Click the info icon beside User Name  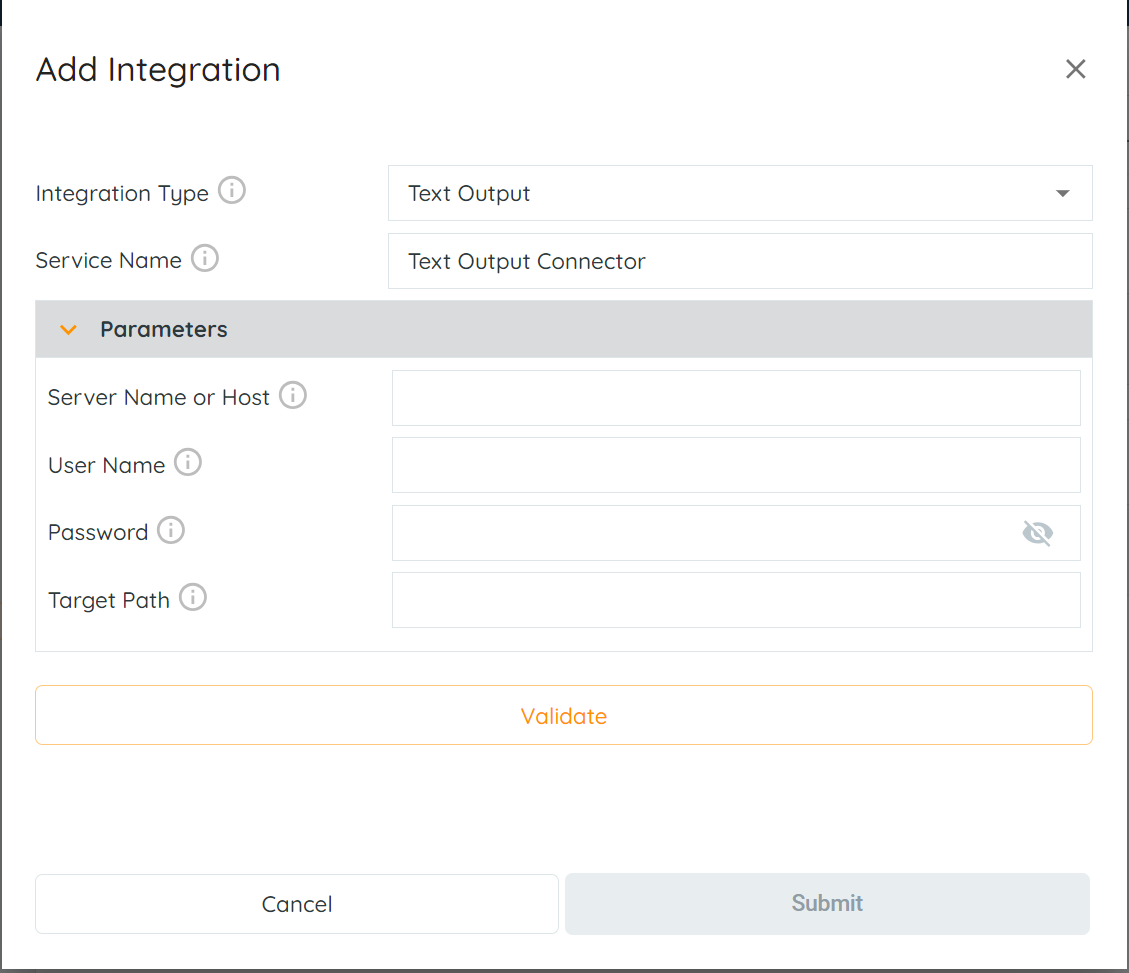pos(188,462)
